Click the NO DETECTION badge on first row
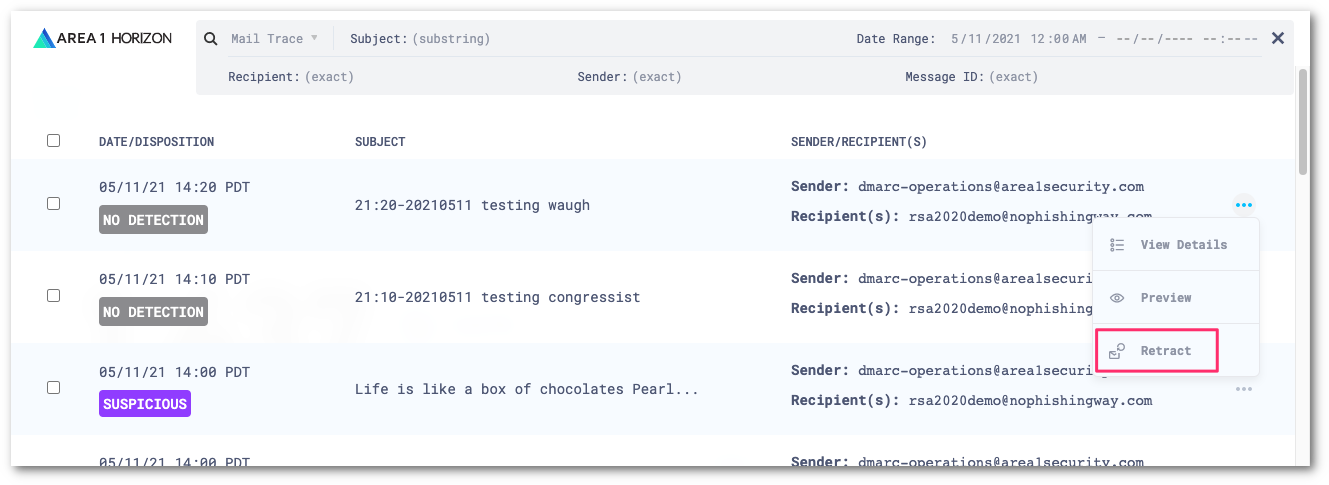The height and width of the screenshot is (485, 1329). 153,220
